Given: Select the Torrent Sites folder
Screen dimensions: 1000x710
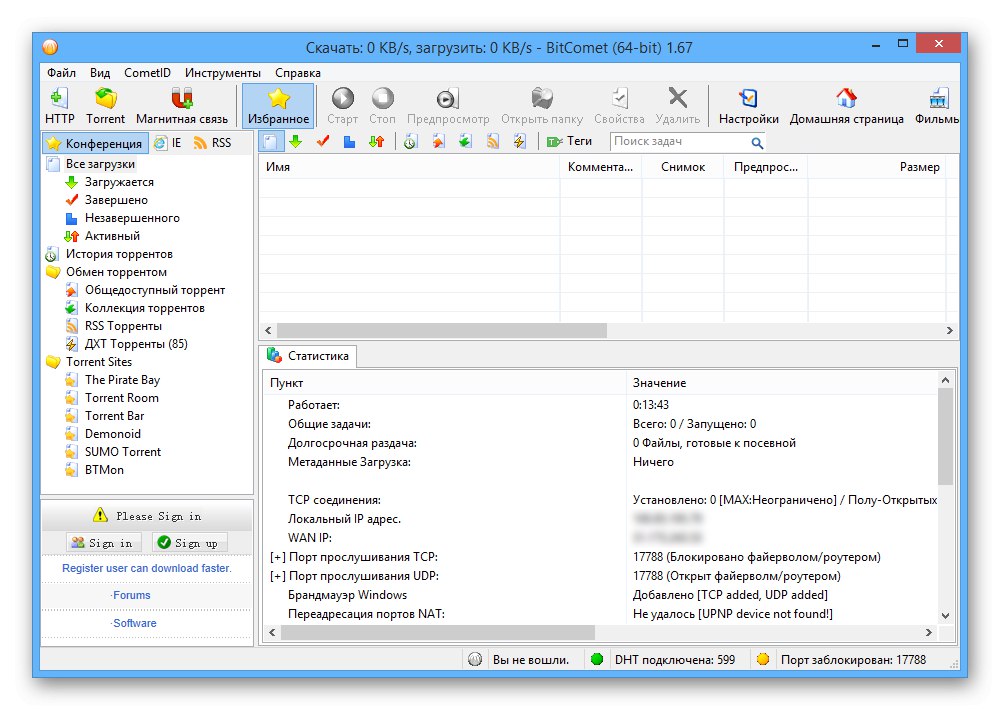Looking at the screenshot, I should [x=99, y=362].
